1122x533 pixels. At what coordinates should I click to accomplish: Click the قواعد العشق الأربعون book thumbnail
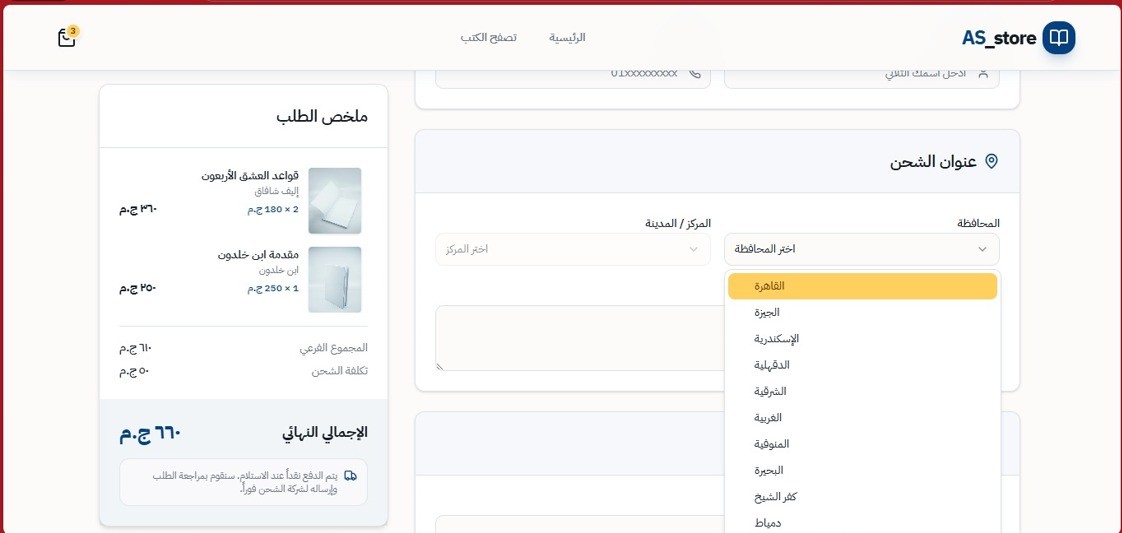click(335, 201)
